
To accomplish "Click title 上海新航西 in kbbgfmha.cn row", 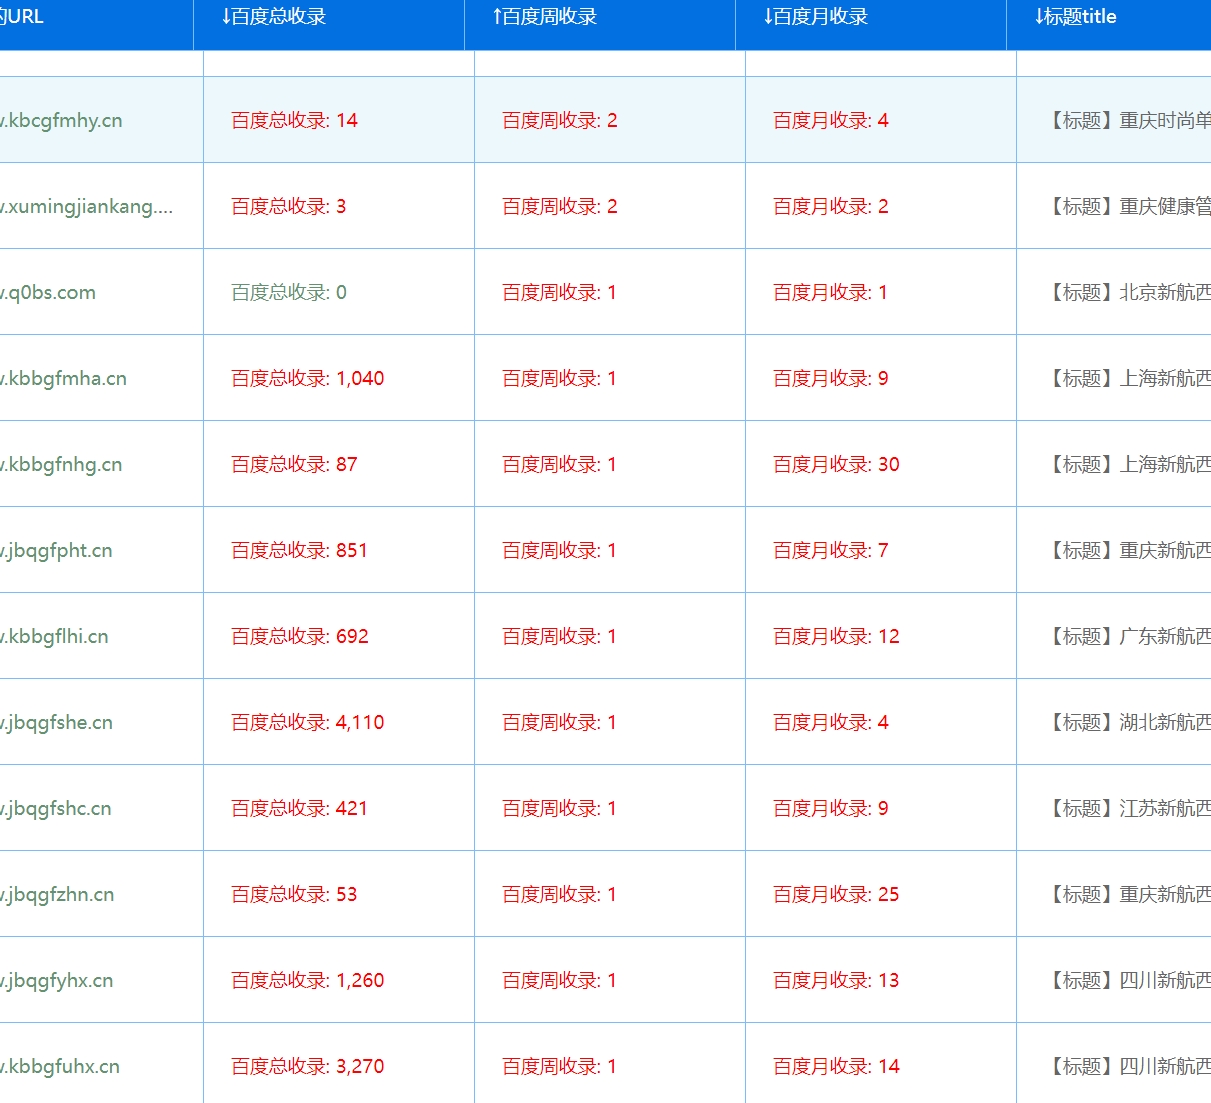I will (1128, 378).
